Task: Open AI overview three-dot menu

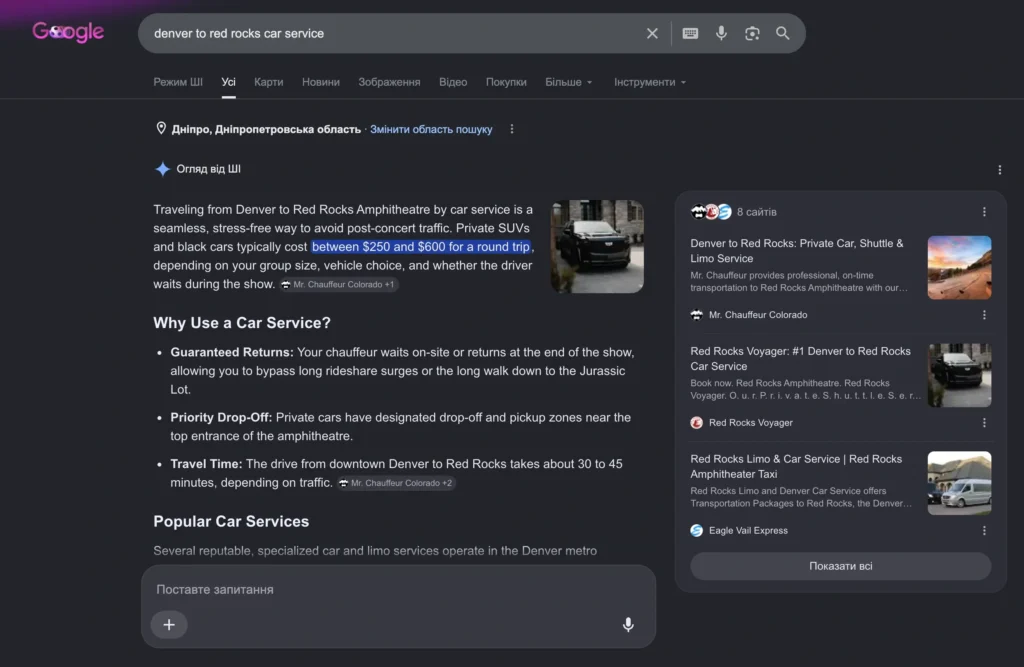Action: coord(999,170)
